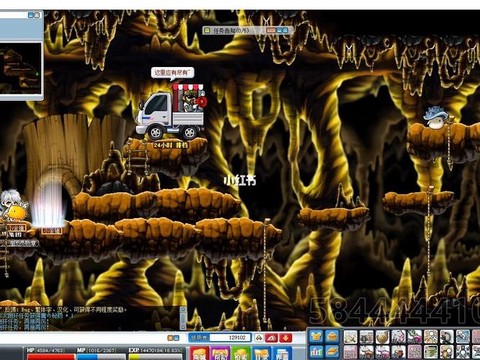Select the first skill slot in top row
Screen dimensions: 480x360
point(351,337)
